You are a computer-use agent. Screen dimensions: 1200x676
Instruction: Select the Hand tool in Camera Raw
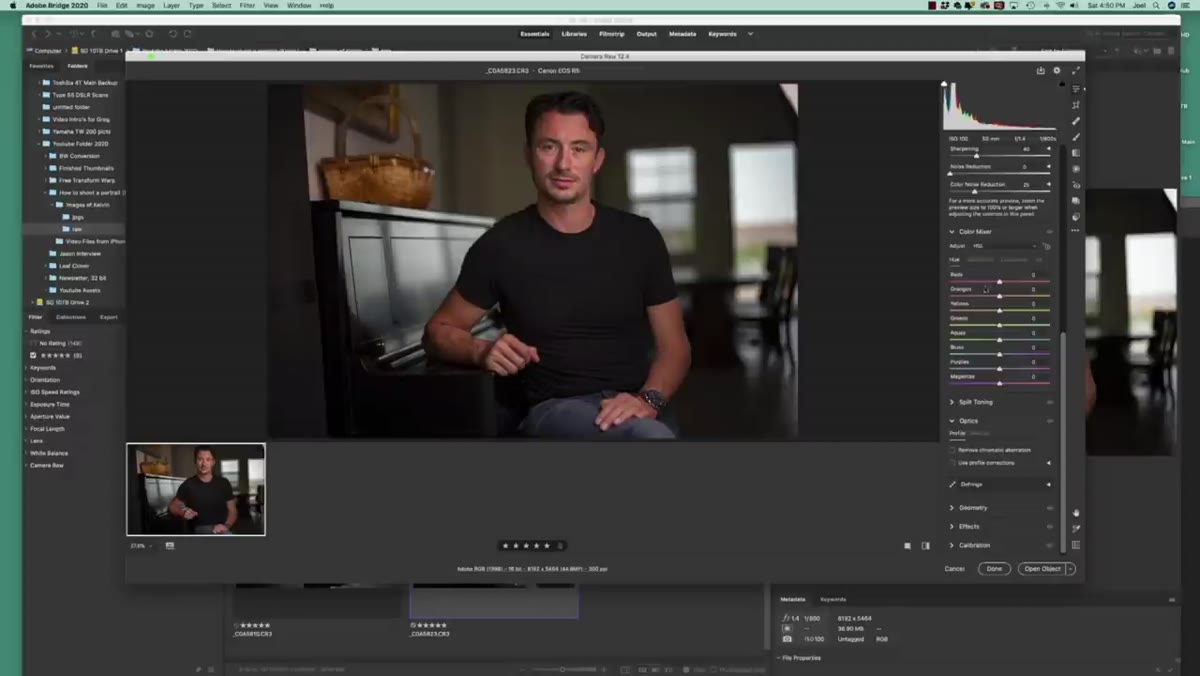tap(1076, 513)
